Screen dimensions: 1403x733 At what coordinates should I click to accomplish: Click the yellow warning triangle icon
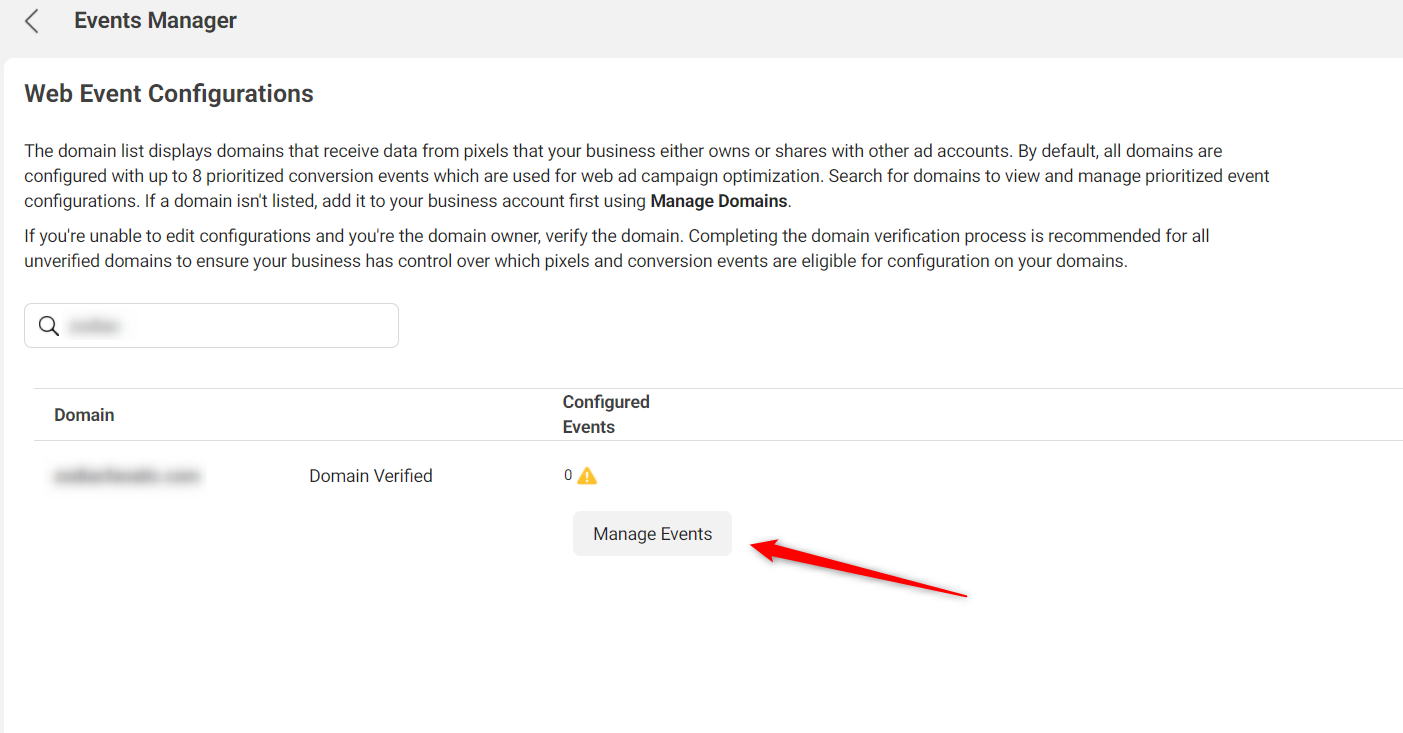[587, 476]
